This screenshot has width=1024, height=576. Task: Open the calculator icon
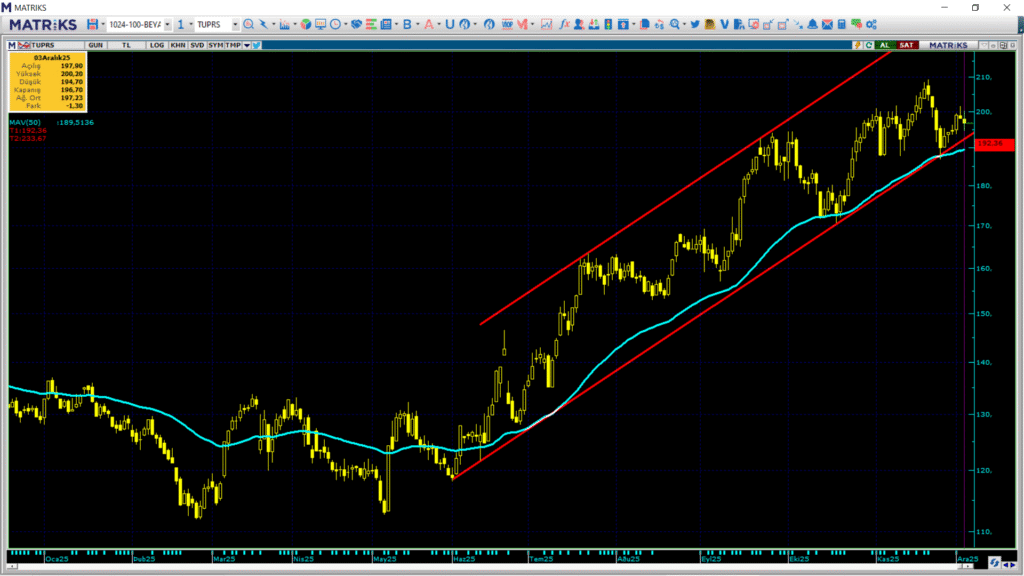pos(842,24)
